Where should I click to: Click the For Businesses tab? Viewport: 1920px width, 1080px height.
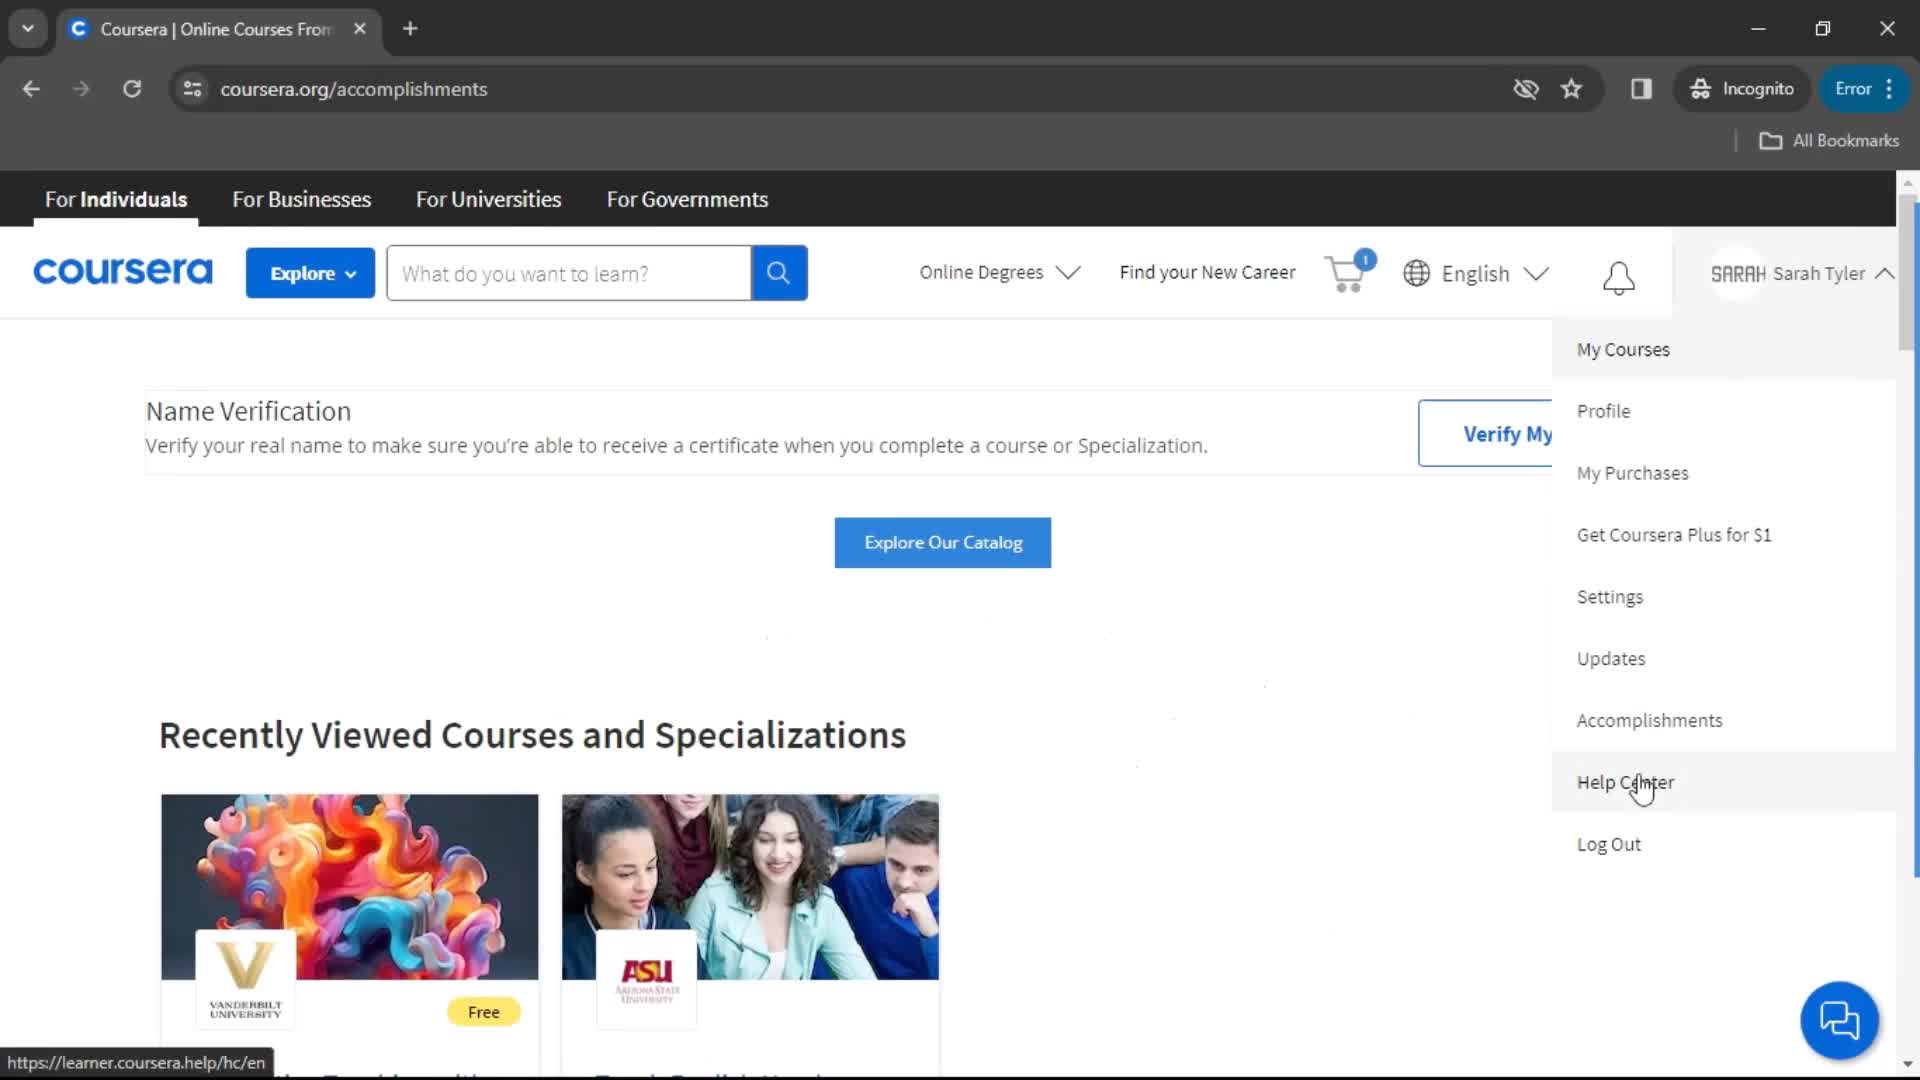tap(301, 198)
